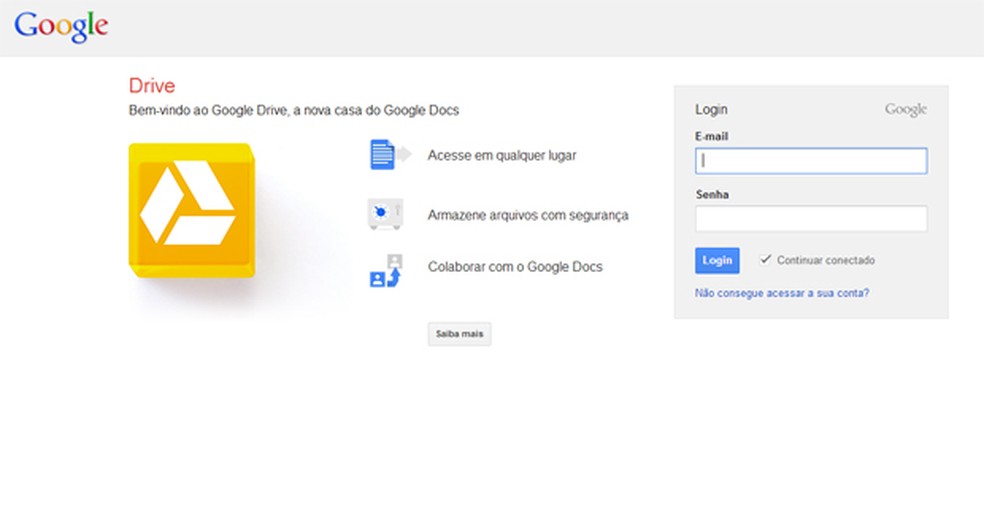Click Acesse em qualquer lugar text

tap(501, 156)
